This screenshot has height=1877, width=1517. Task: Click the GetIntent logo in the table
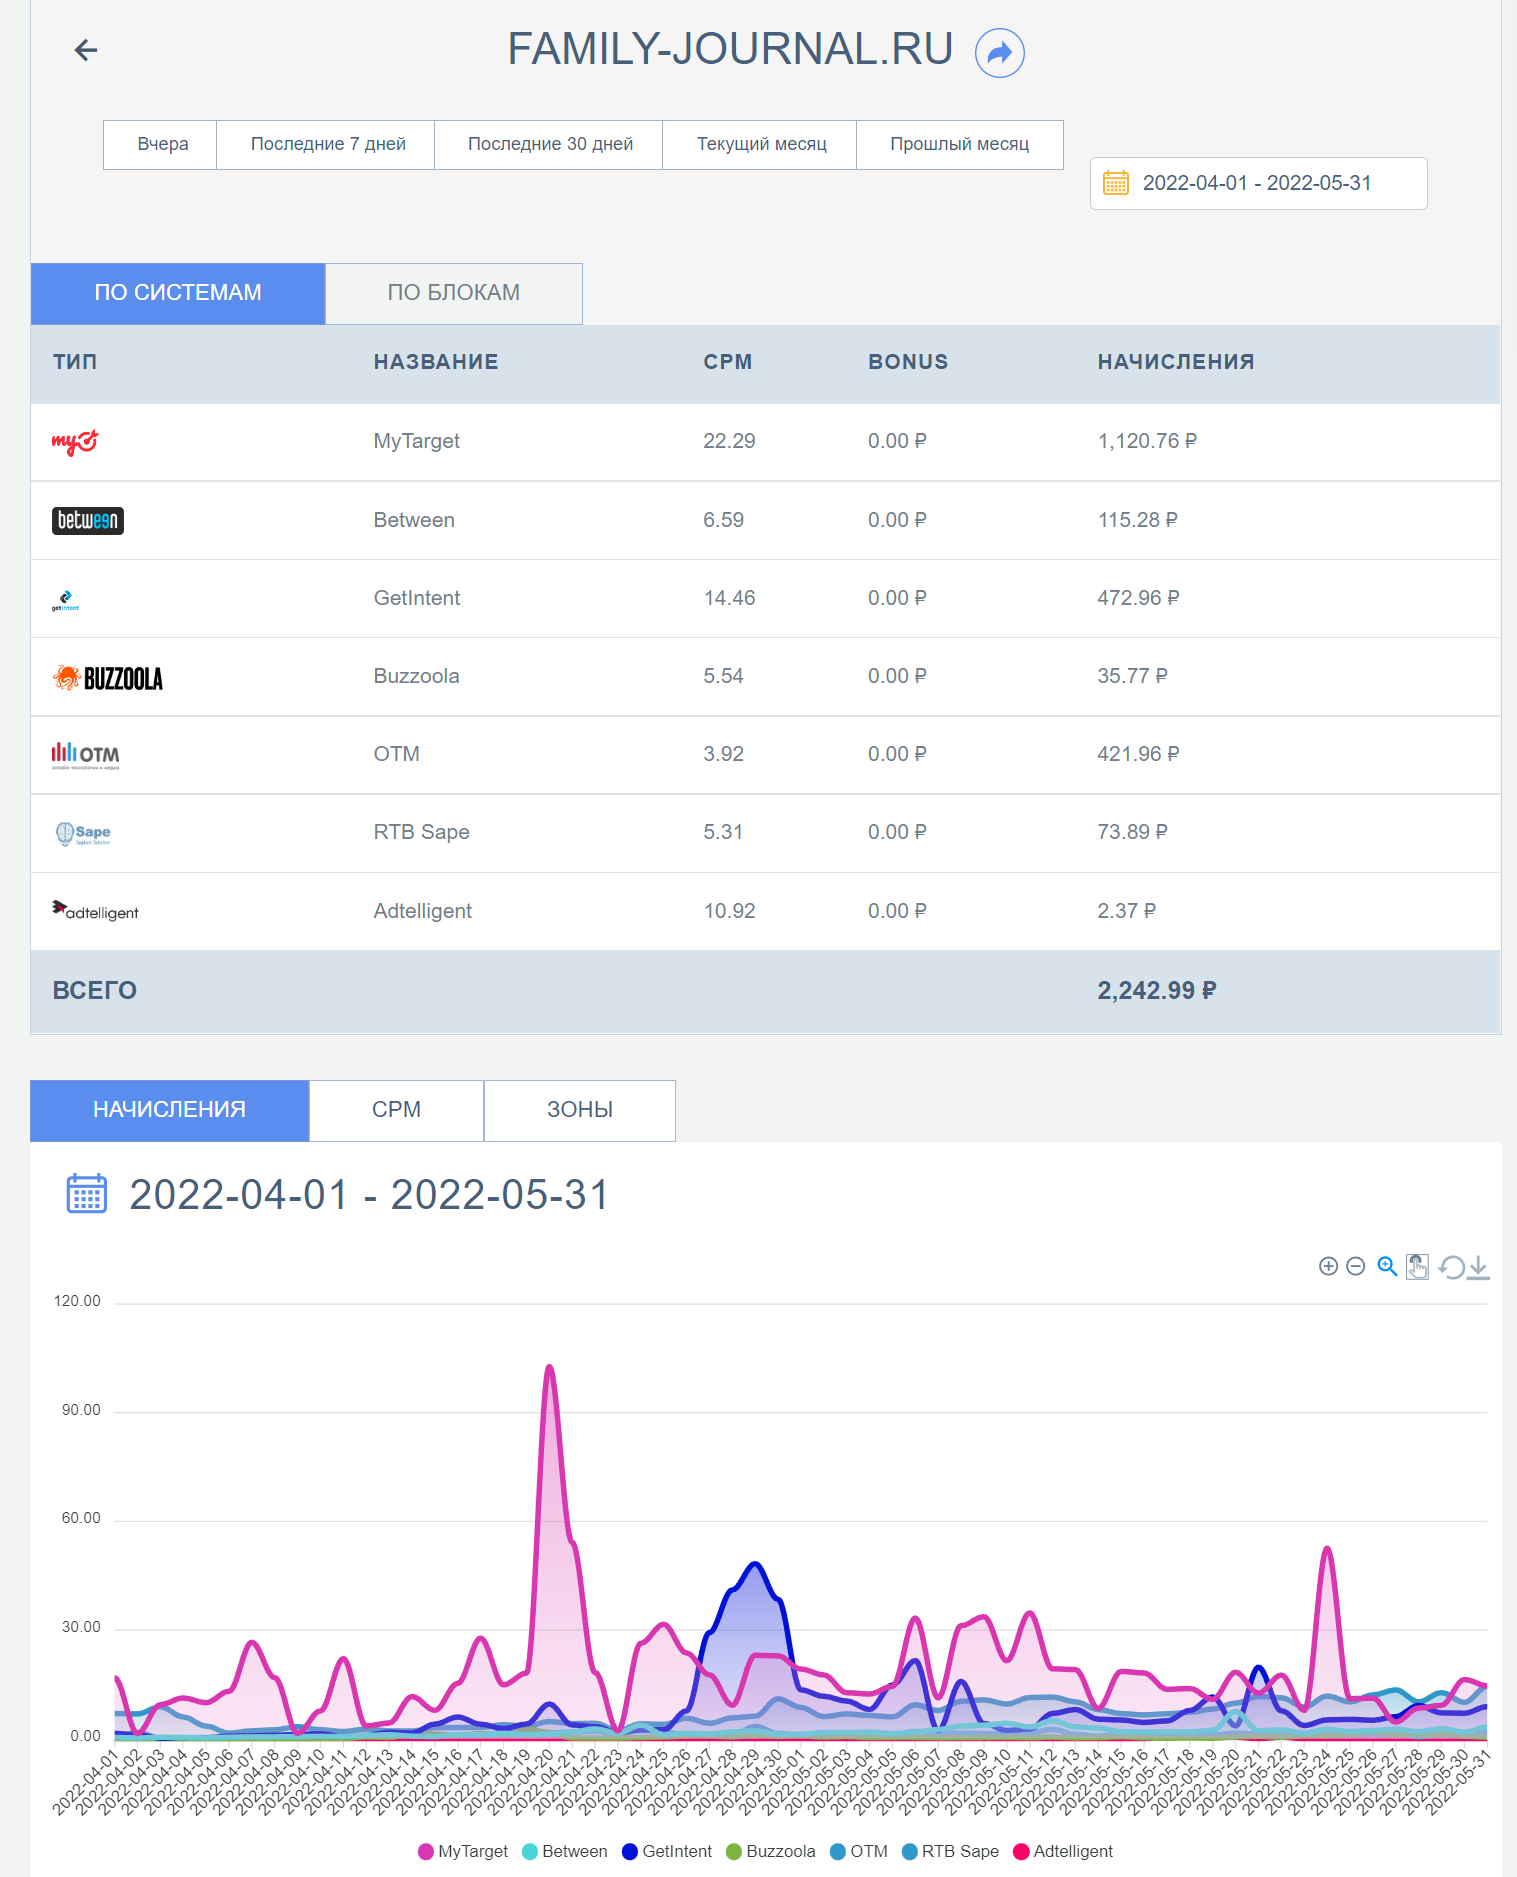pos(65,600)
